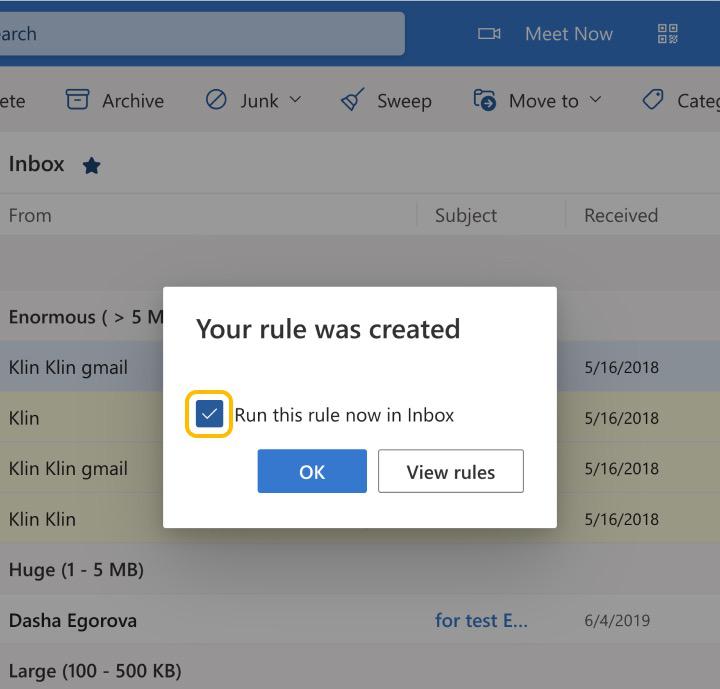Expand the Junk dropdown arrow

pos(295,100)
